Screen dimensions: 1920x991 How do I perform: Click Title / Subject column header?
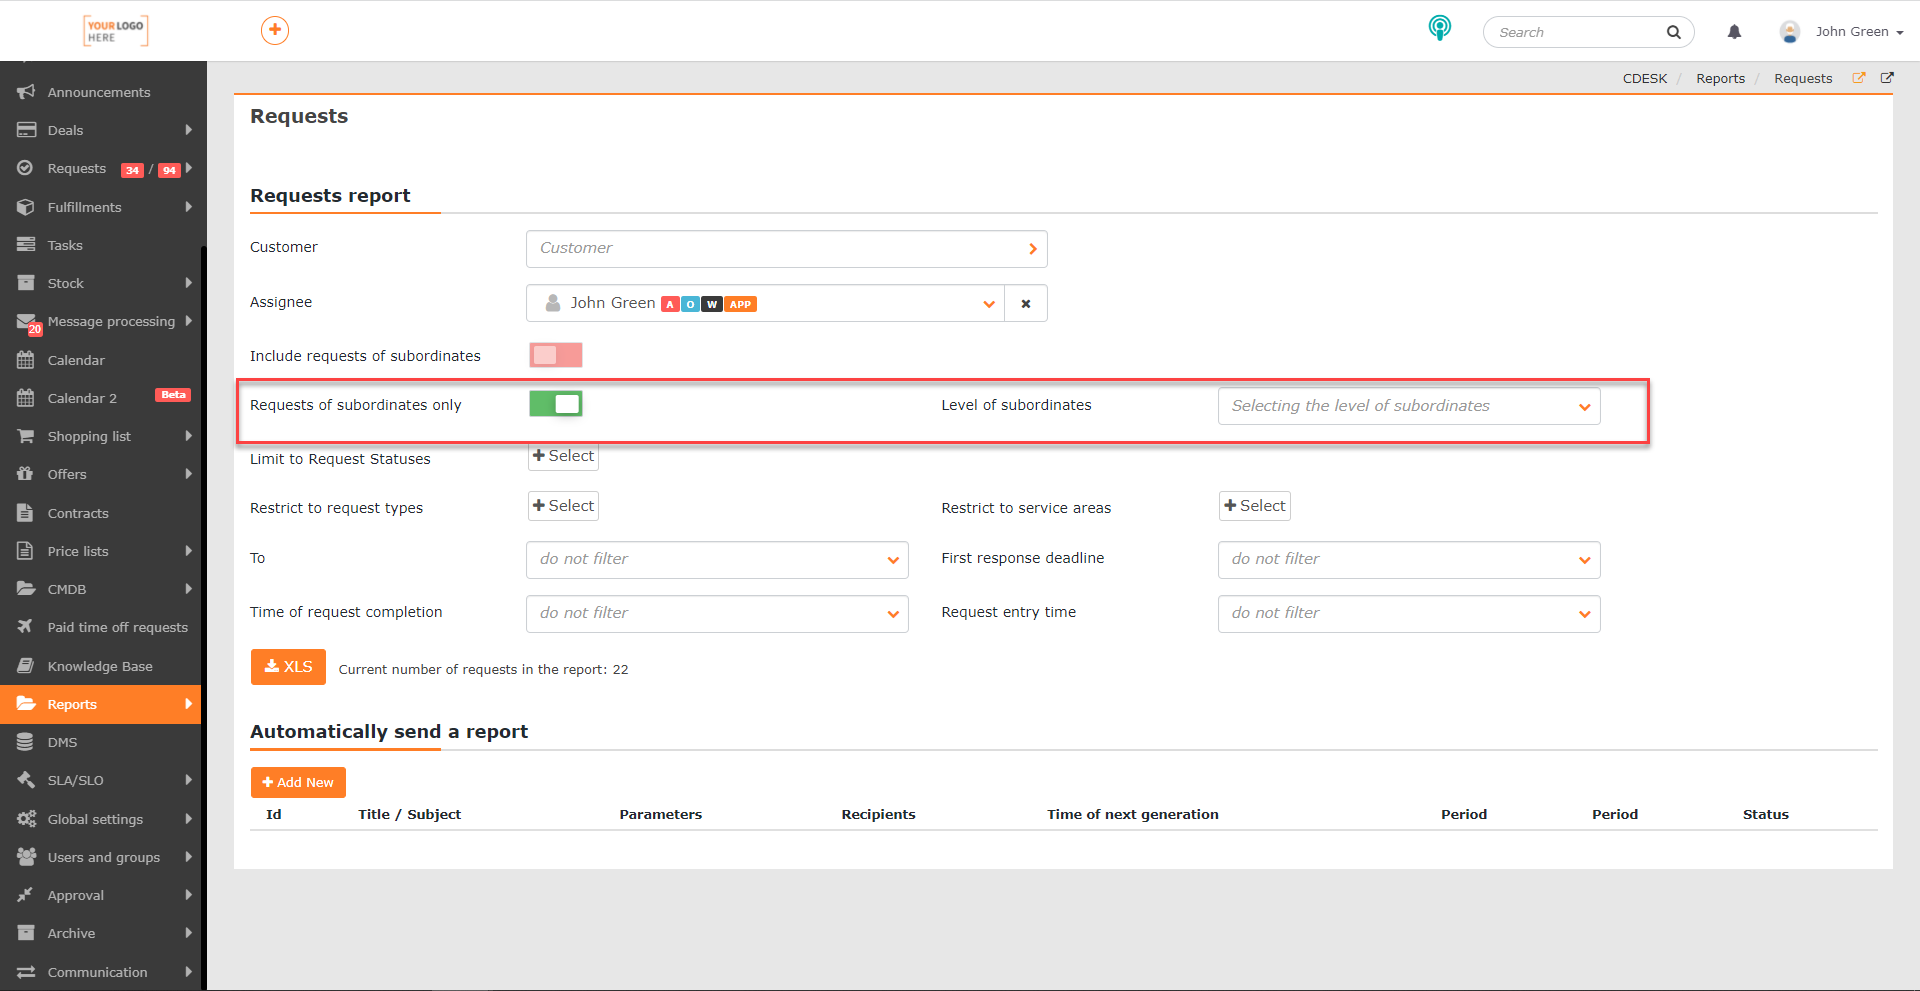[410, 814]
